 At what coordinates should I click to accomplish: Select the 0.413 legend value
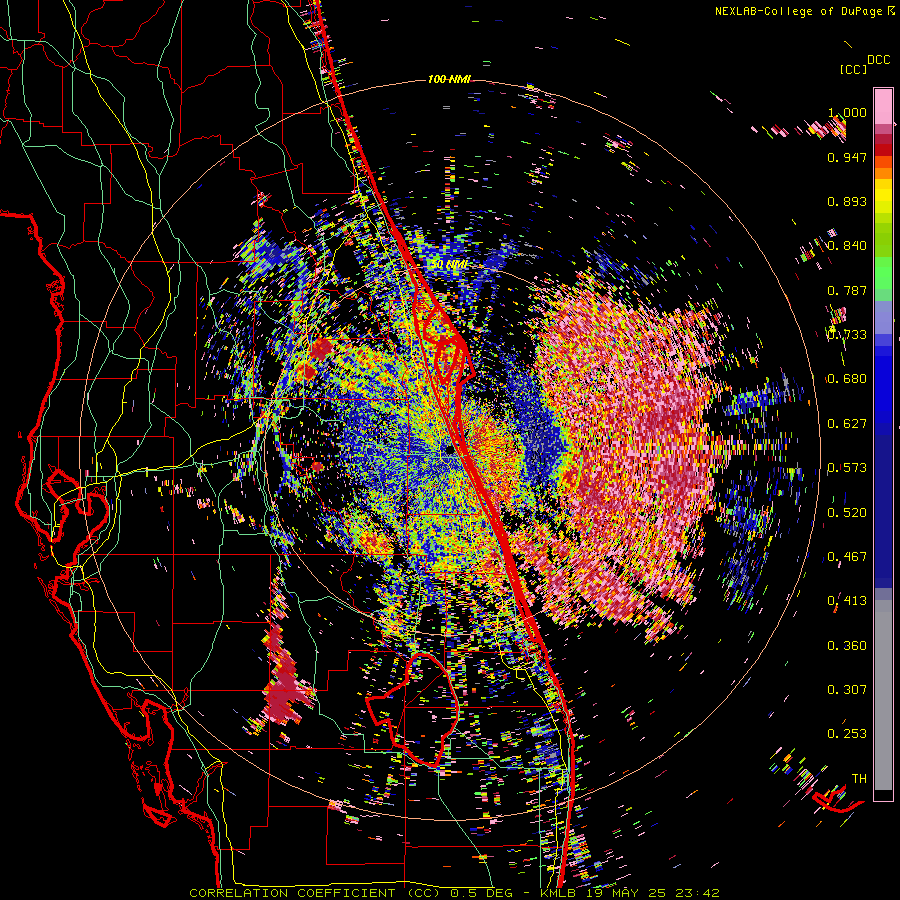[x=847, y=601]
